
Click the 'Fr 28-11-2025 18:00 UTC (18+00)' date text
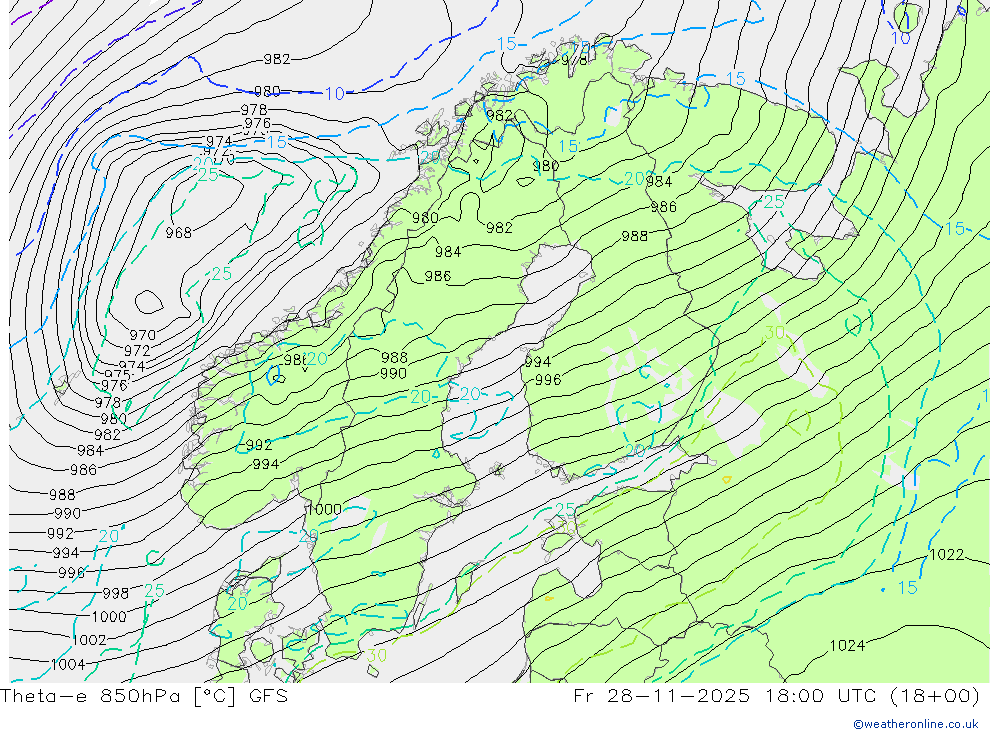point(776,695)
